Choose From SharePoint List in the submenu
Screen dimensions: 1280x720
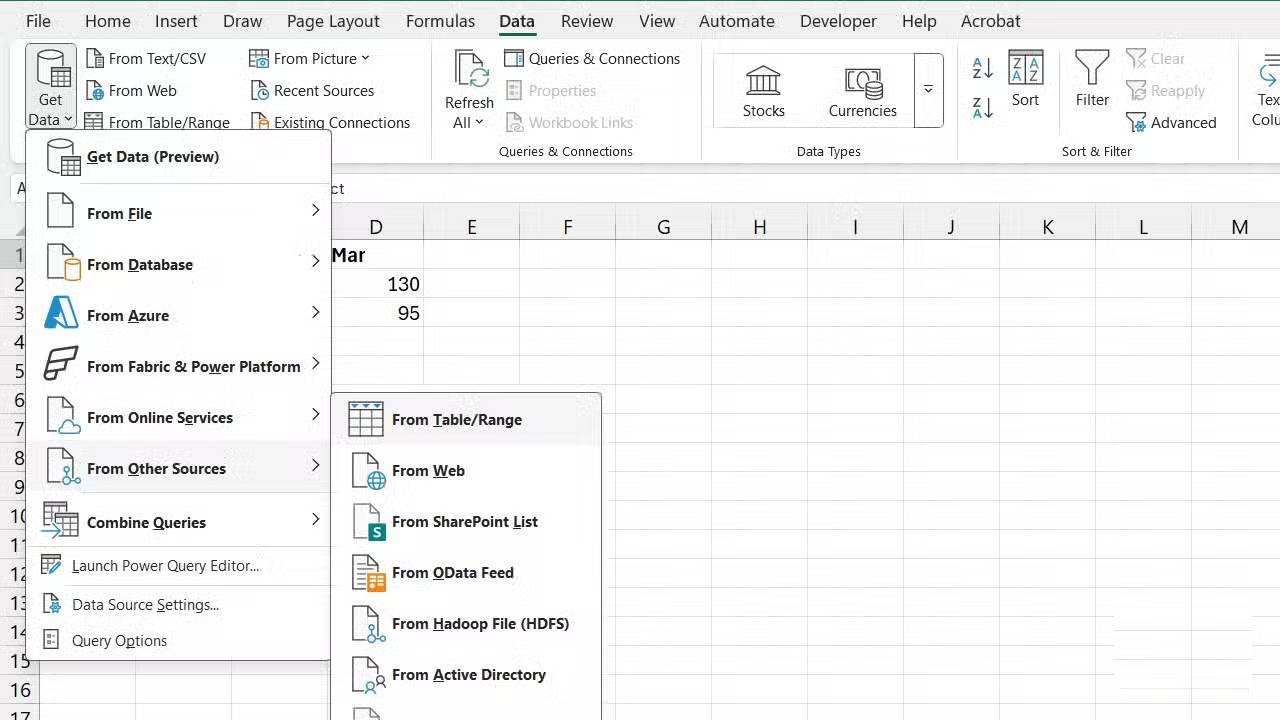pos(466,522)
